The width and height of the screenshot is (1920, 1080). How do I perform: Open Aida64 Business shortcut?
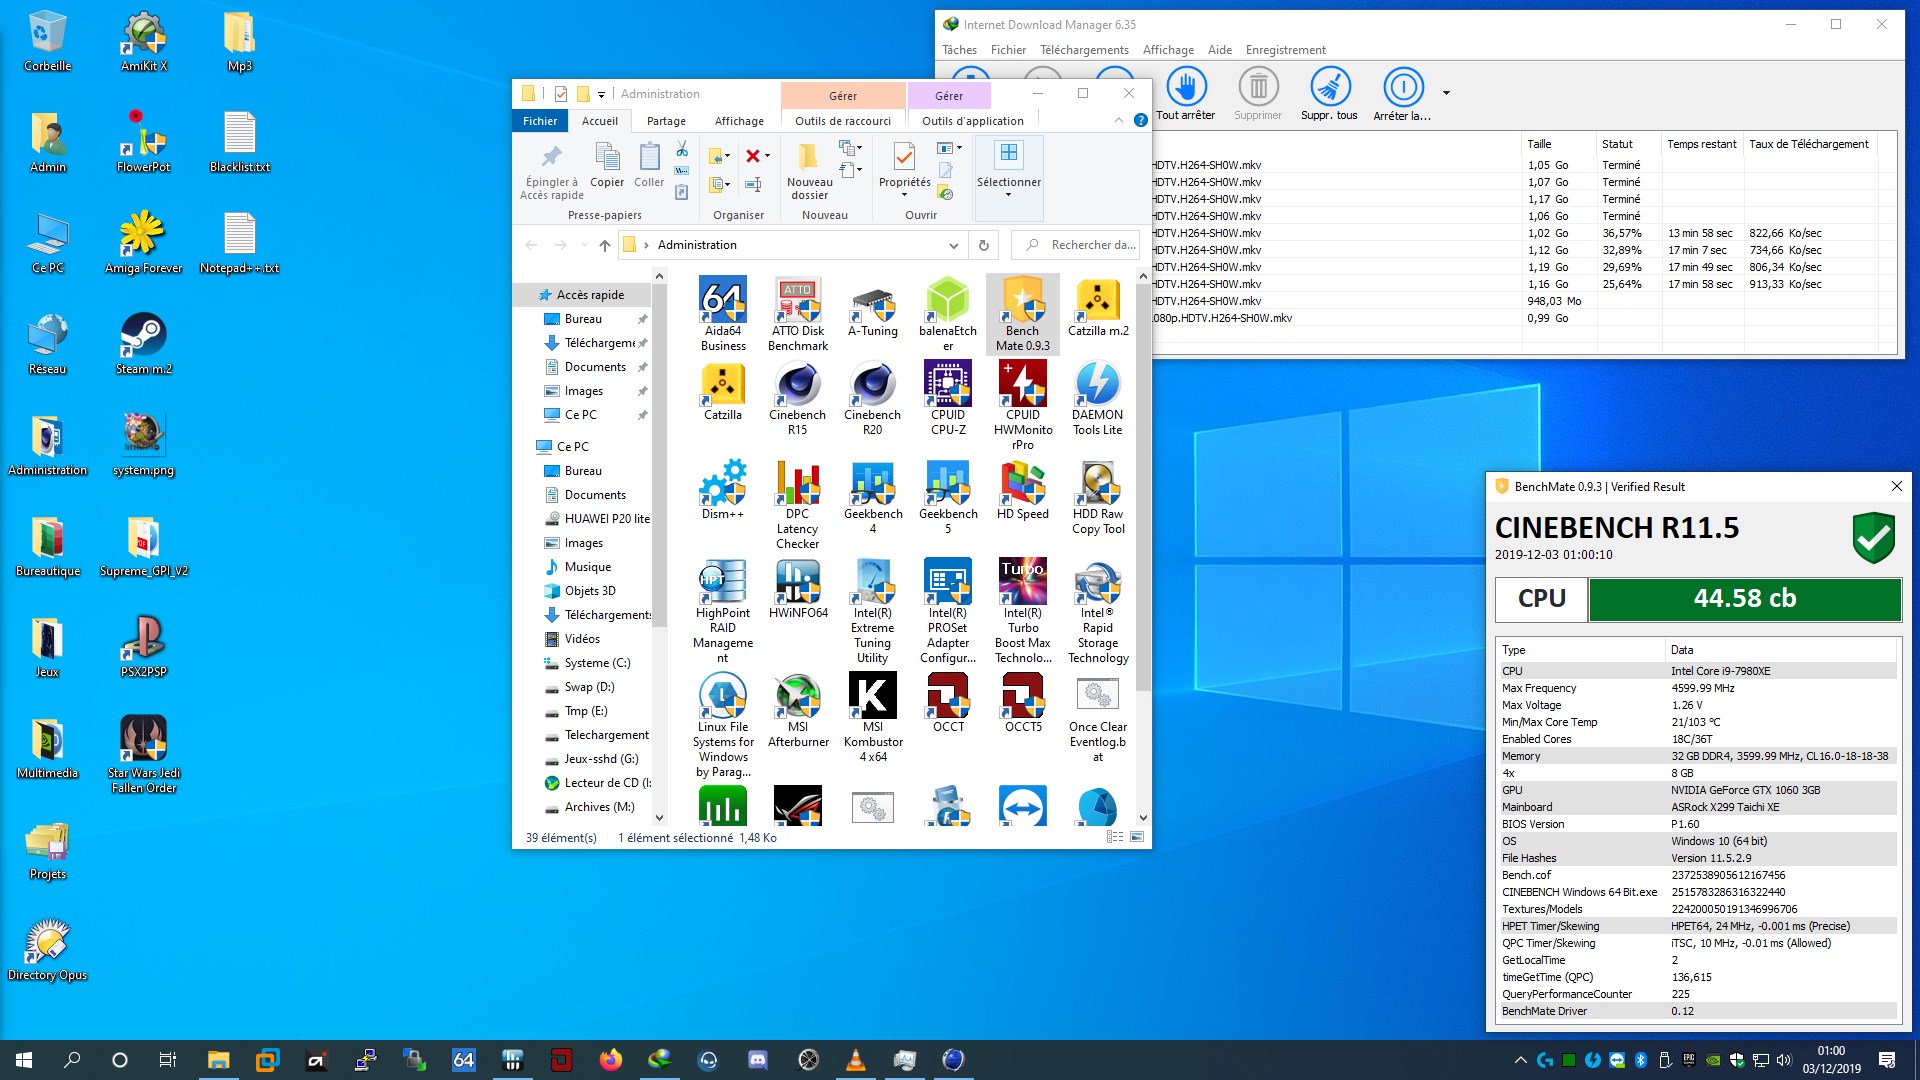tap(723, 314)
